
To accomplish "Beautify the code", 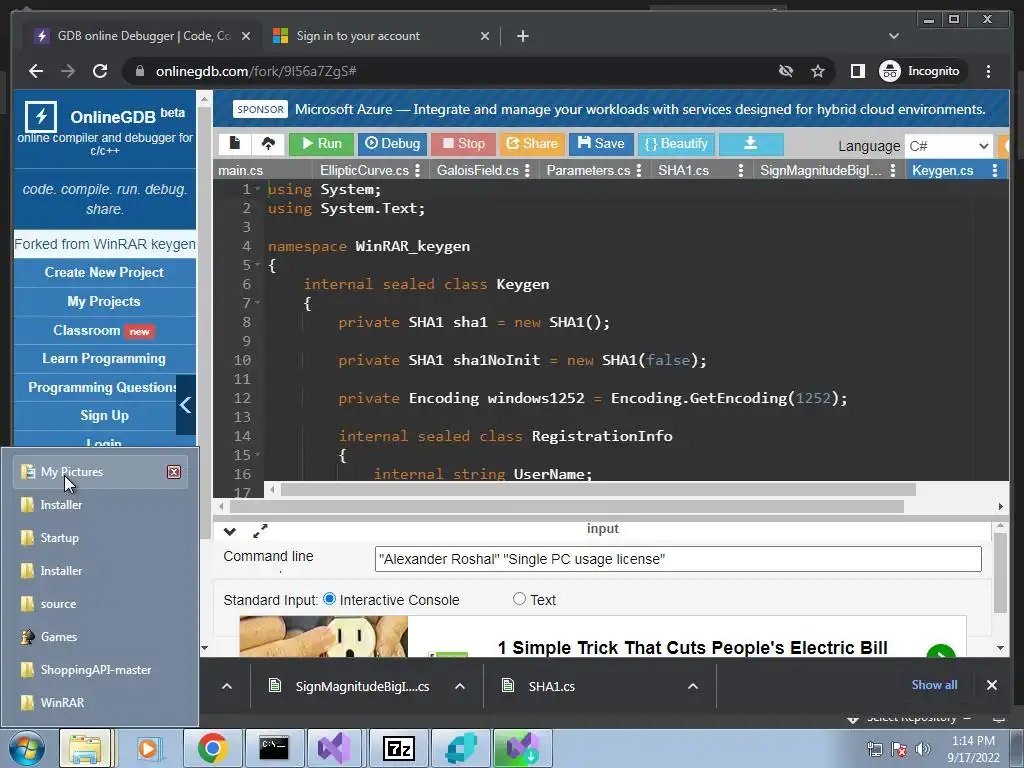I will pos(676,144).
